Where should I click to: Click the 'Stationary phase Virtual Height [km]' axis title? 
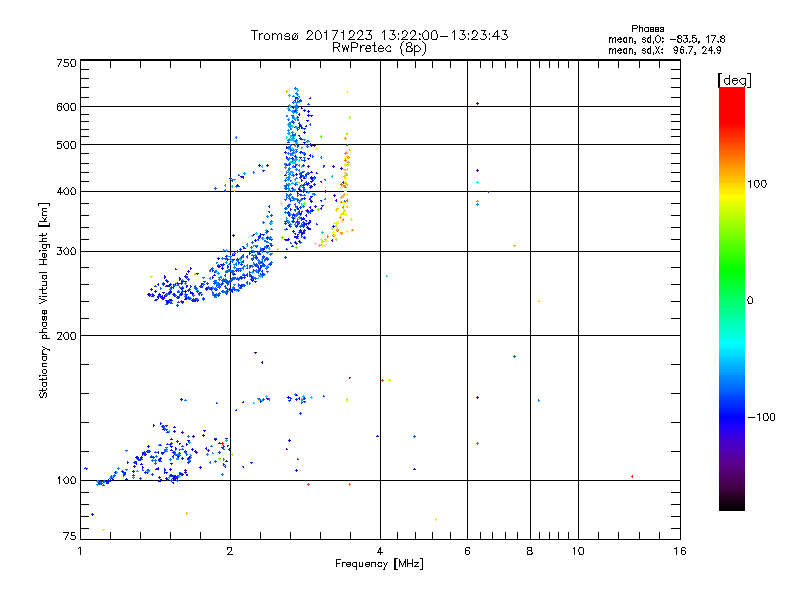[x=44, y=300]
